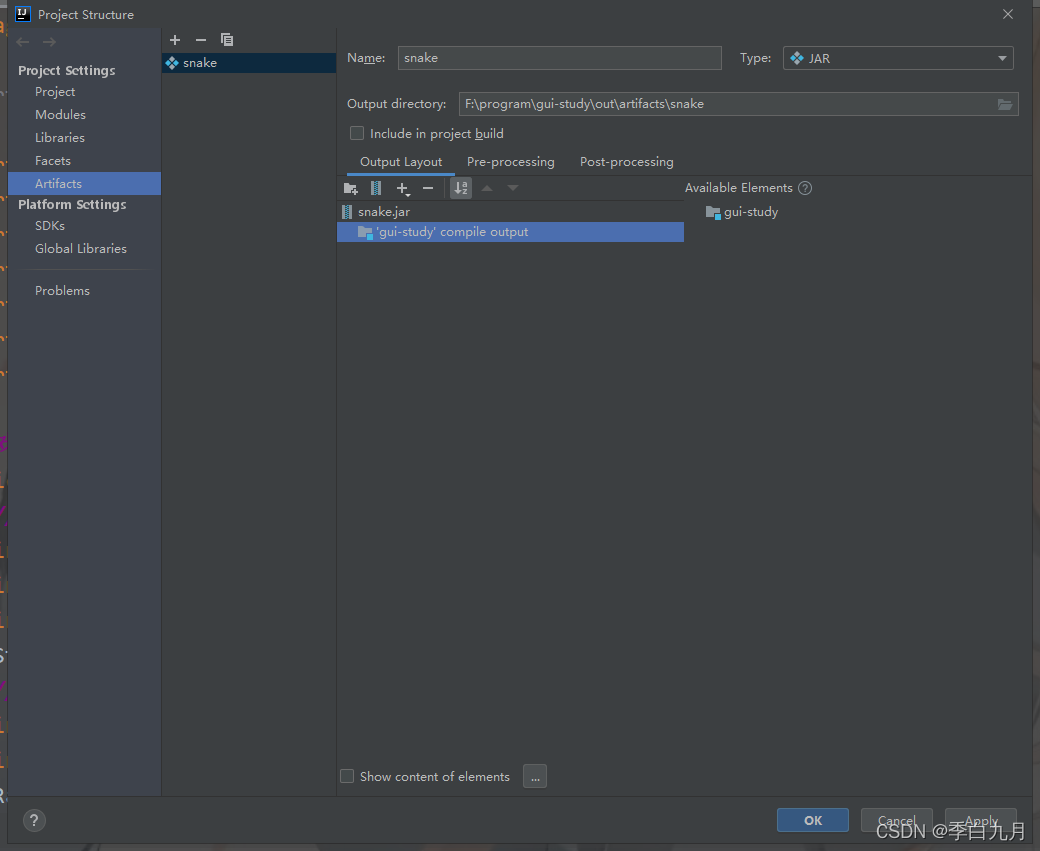This screenshot has width=1040, height=851.
Task: Remove the selected artifact with minus icon
Action: 201,40
